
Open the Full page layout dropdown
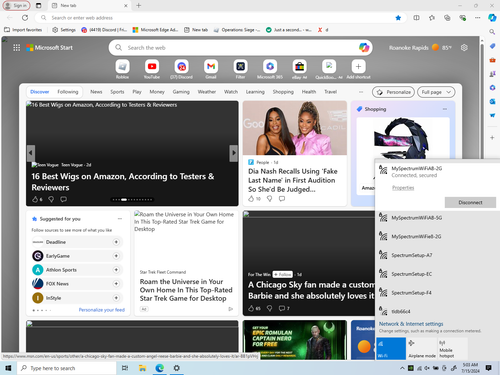point(436,92)
